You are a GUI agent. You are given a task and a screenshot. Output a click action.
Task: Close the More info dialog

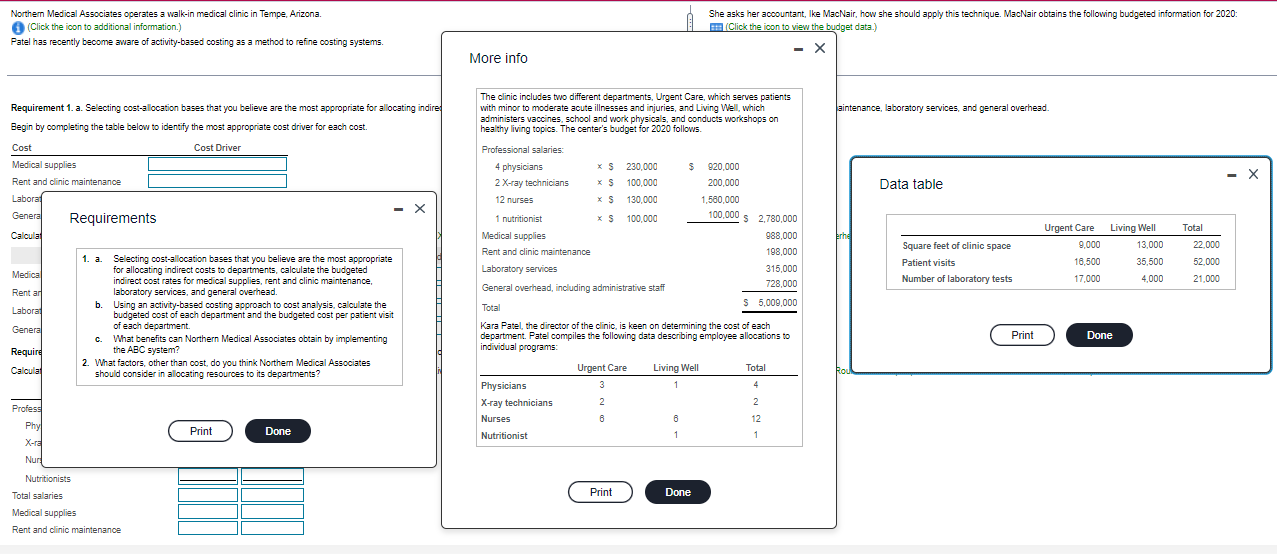click(820, 48)
